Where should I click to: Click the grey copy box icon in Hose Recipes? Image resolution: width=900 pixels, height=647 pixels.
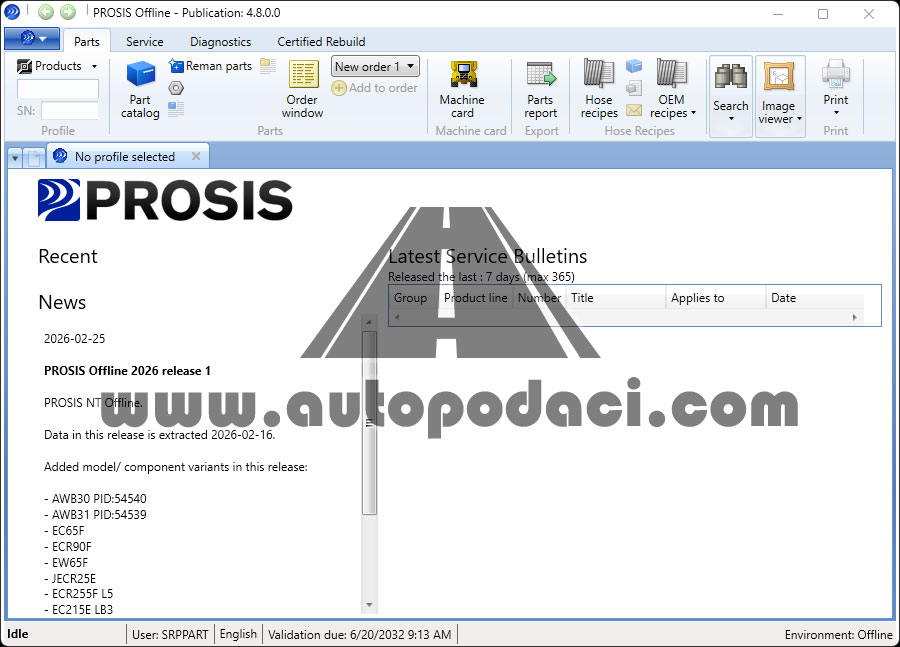point(634,88)
